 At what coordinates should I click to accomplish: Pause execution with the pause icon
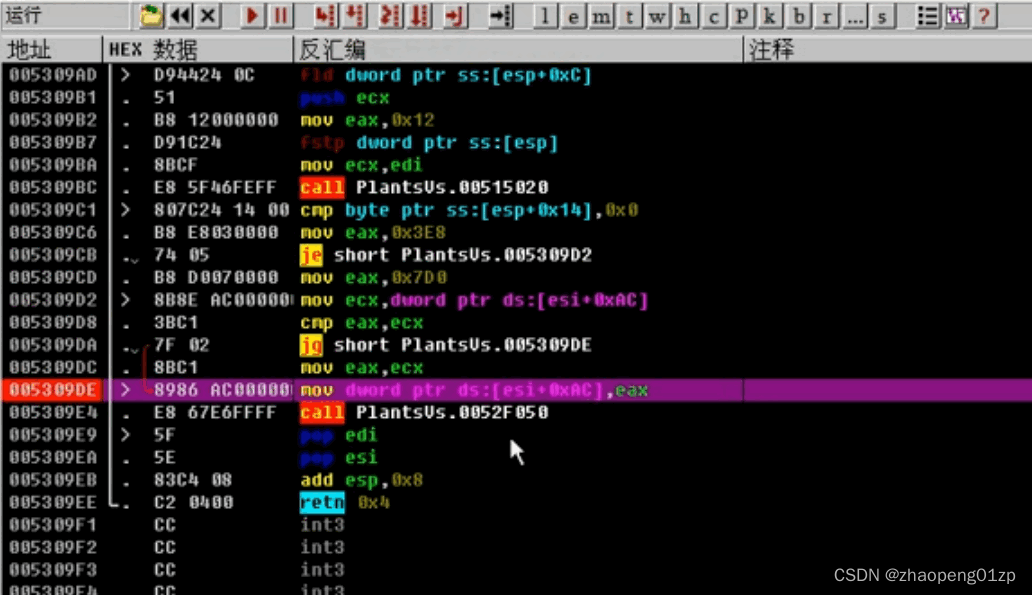pos(280,15)
